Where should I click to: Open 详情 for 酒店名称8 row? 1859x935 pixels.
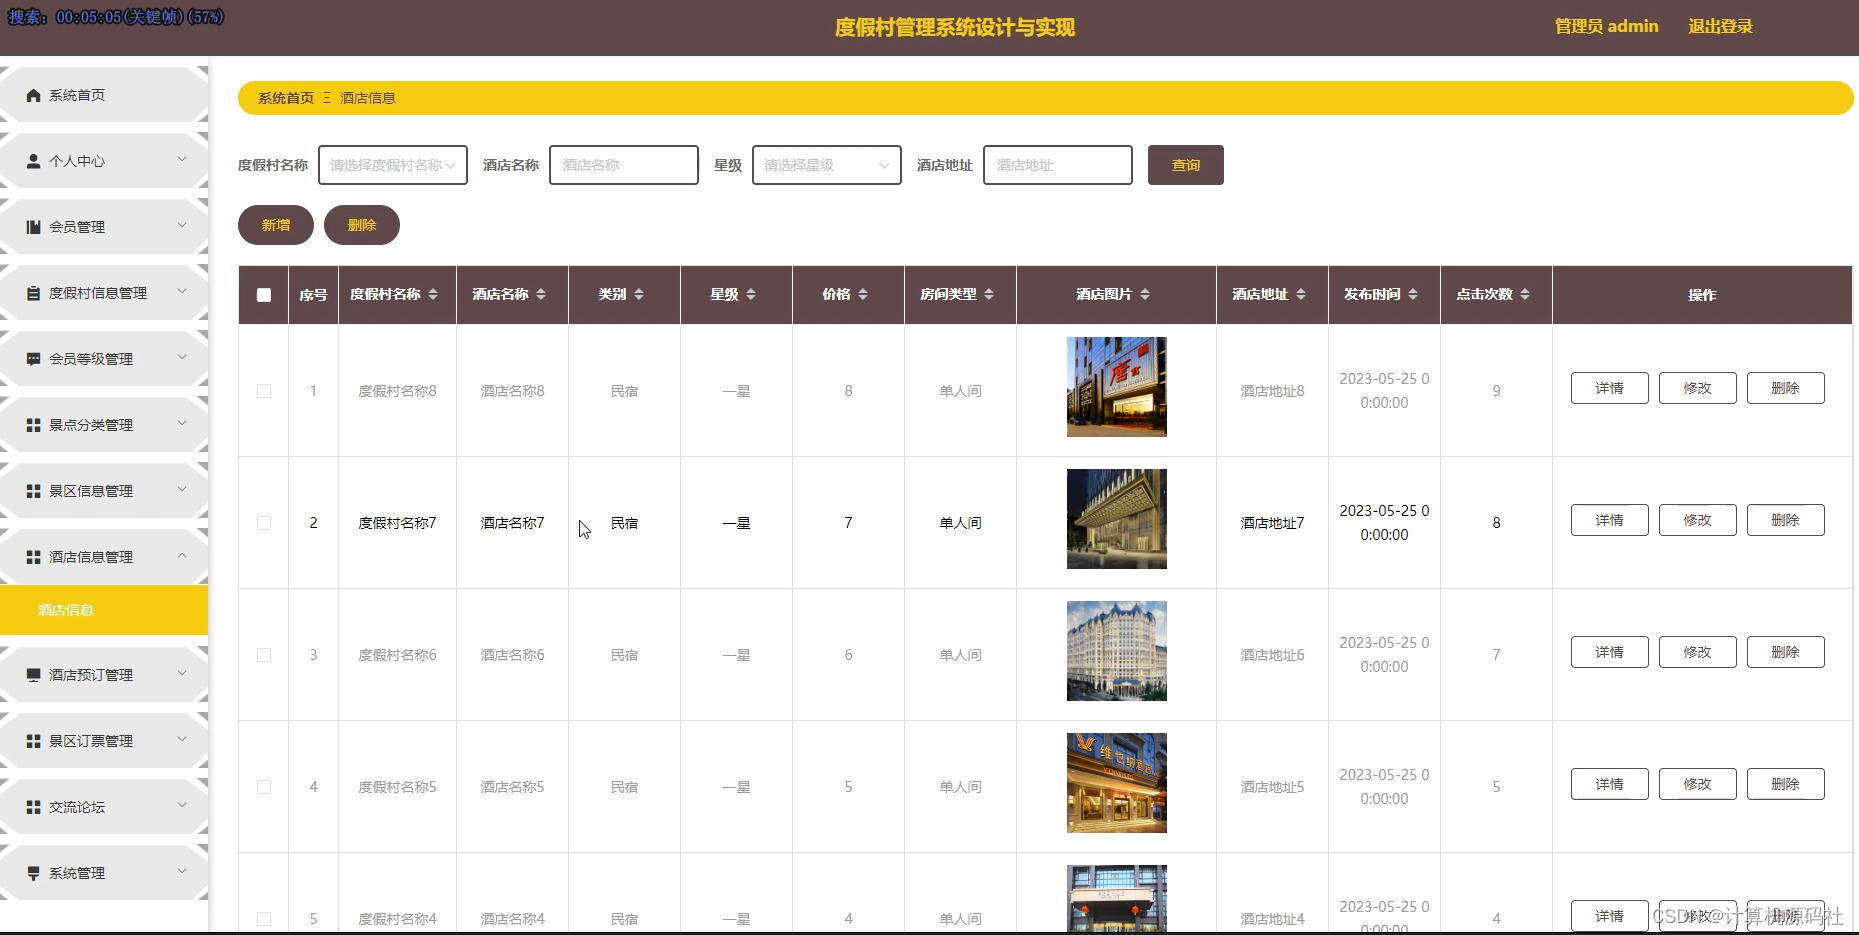[x=1610, y=388]
